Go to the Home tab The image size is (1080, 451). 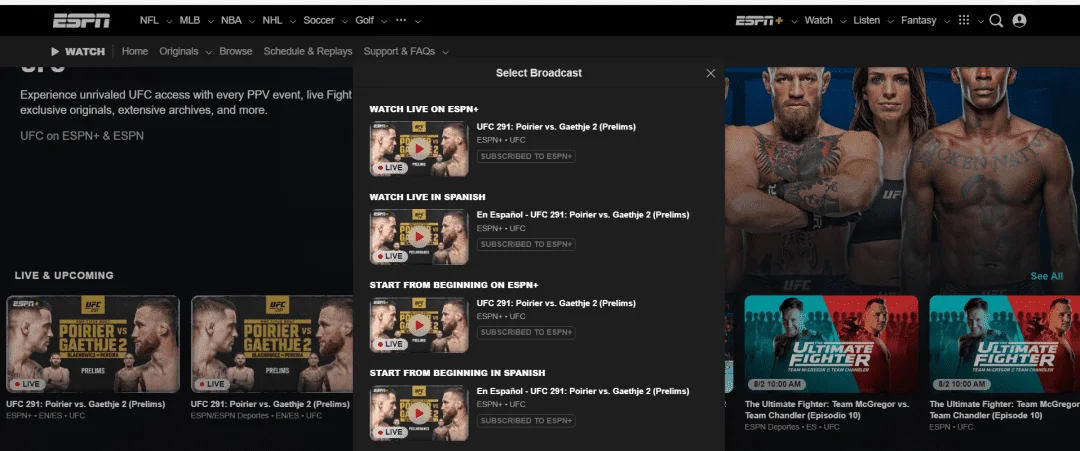pyautogui.click(x=135, y=52)
